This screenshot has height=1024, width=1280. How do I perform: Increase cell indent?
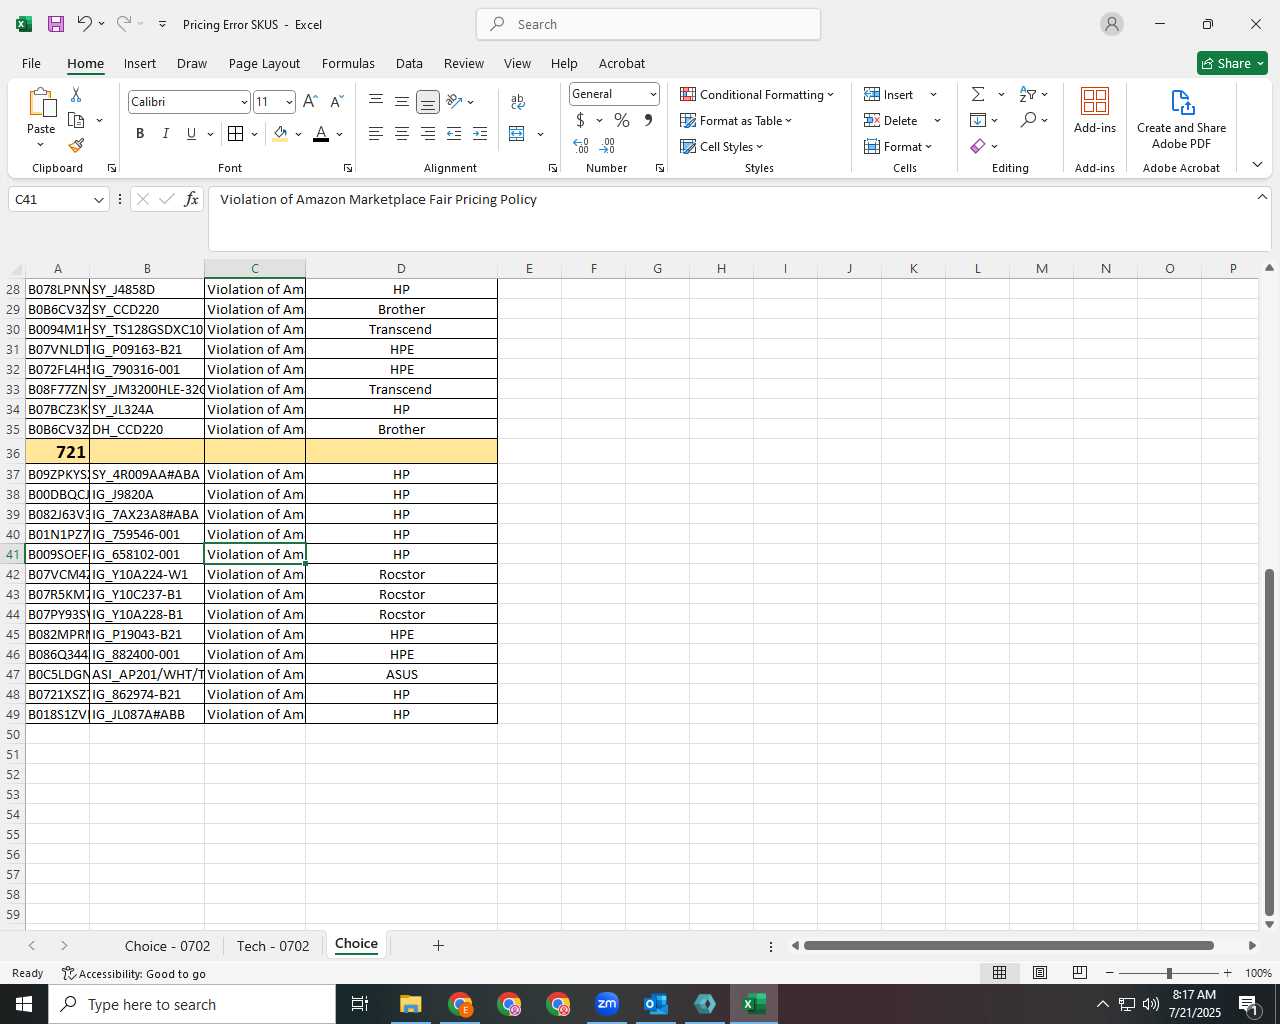click(x=480, y=134)
